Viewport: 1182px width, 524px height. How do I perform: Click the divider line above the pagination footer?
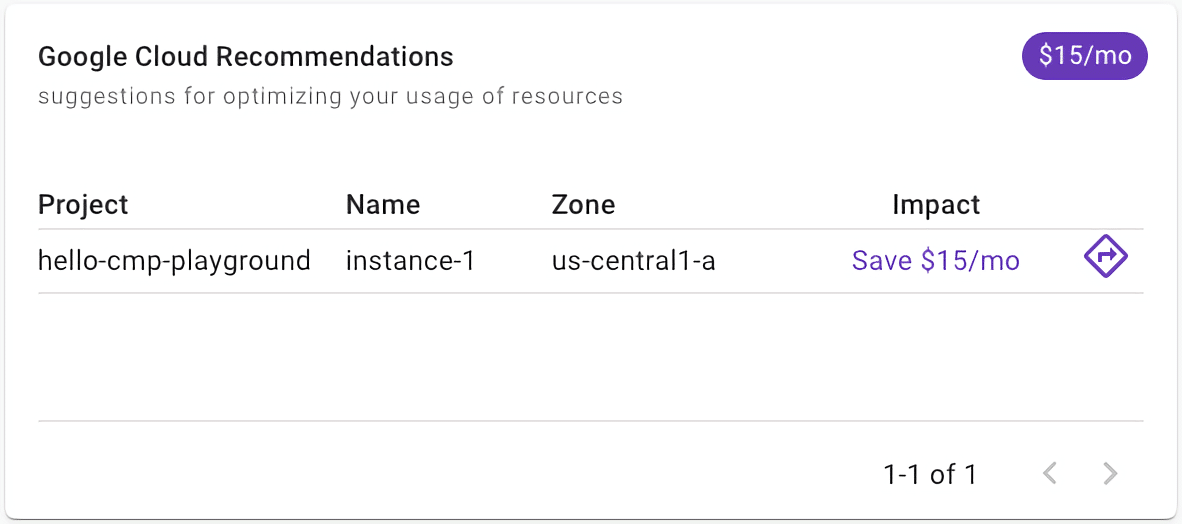[x=590, y=421]
